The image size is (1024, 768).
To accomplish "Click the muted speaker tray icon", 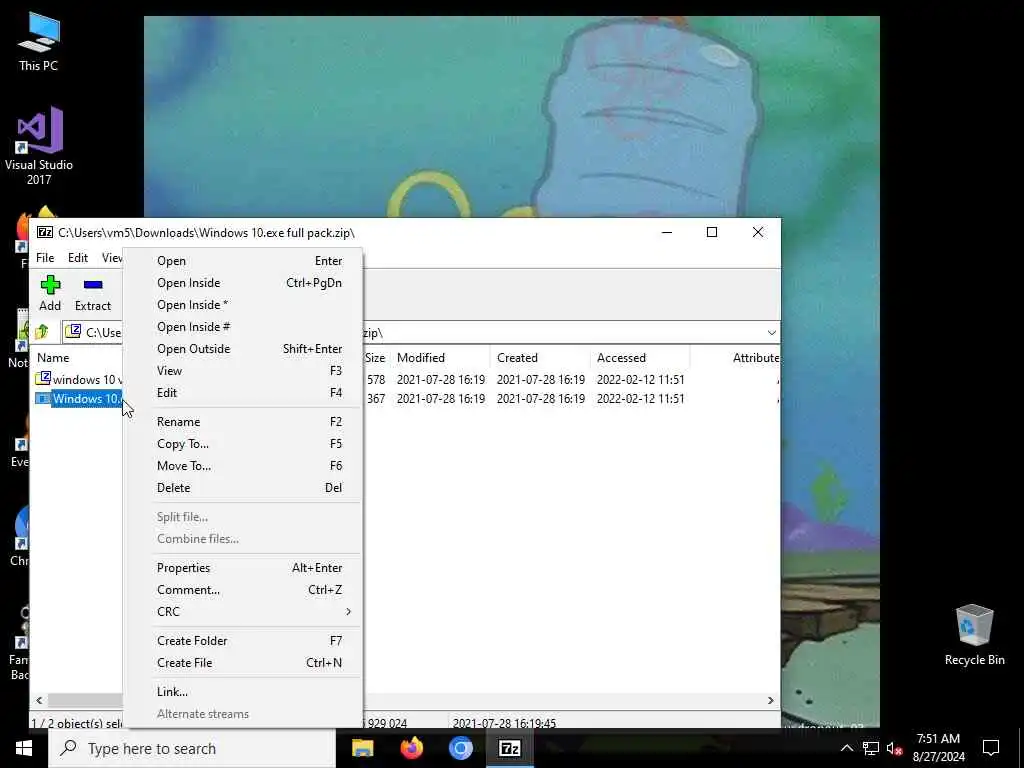I will (x=894, y=748).
